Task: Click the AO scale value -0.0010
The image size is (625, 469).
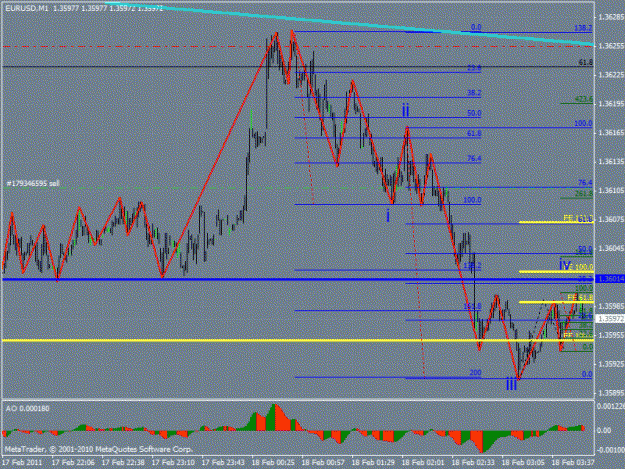Action: point(611,450)
